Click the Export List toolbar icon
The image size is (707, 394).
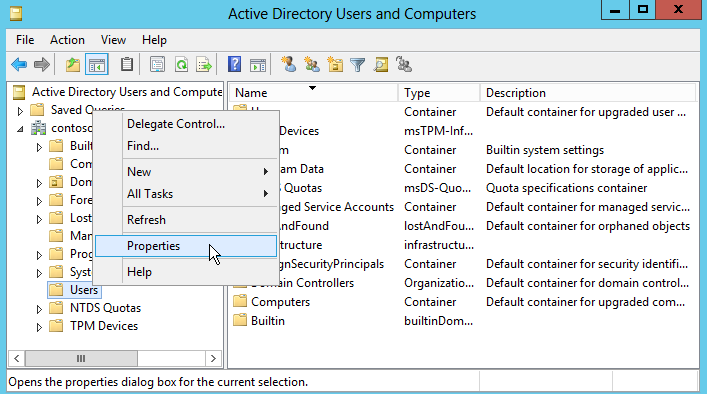tap(204, 65)
